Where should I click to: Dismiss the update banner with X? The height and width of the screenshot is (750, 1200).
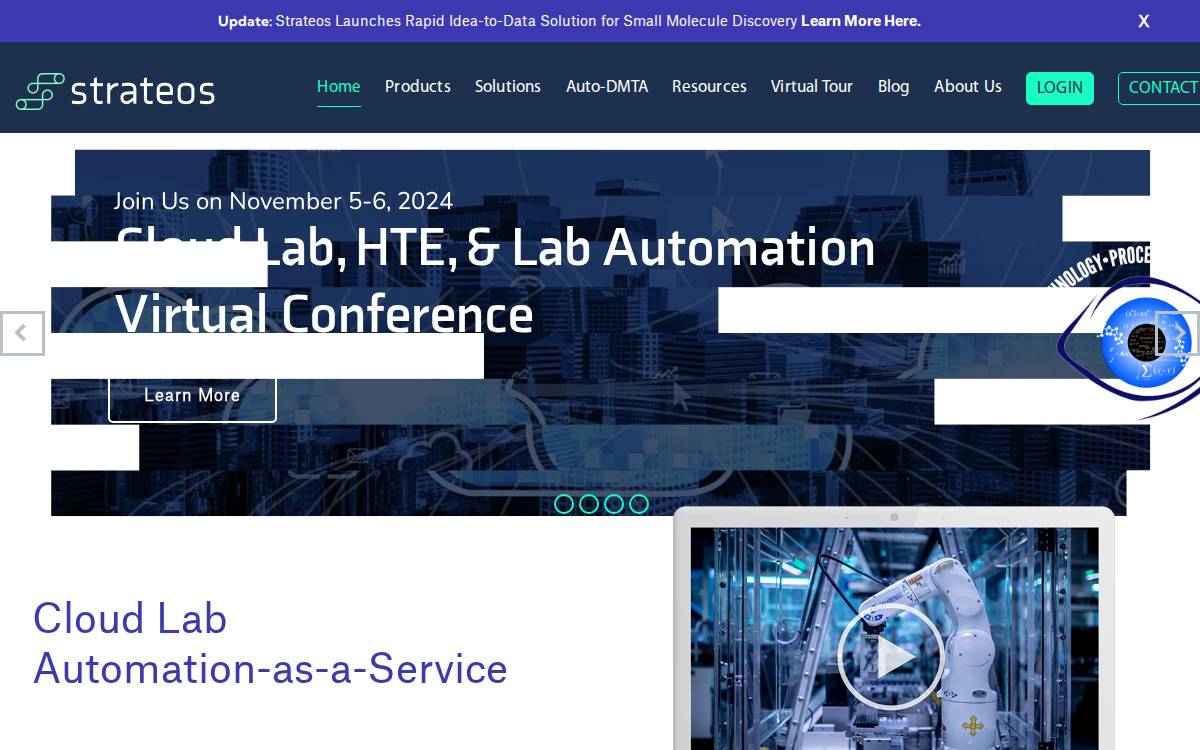tap(1144, 21)
